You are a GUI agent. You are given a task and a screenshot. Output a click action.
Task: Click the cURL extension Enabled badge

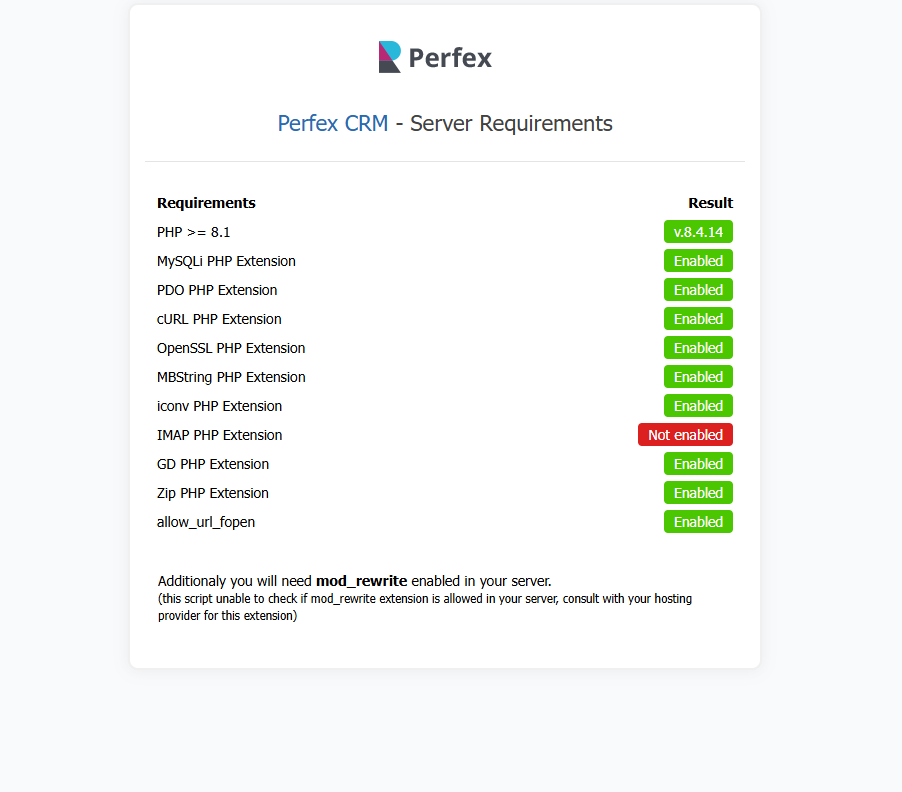[x=698, y=319]
